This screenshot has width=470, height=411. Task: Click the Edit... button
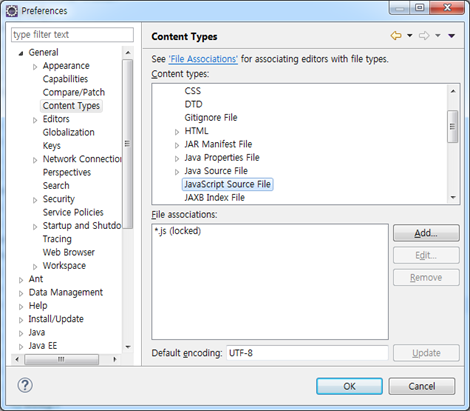(426, 255)
